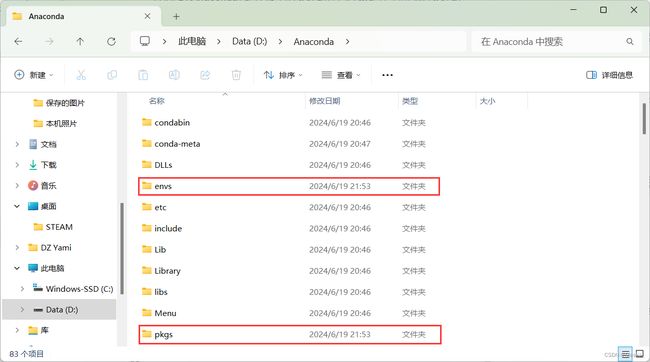Expand the 文档 tree node
Screen dimensions: 650x362
[x=17, y=144]
